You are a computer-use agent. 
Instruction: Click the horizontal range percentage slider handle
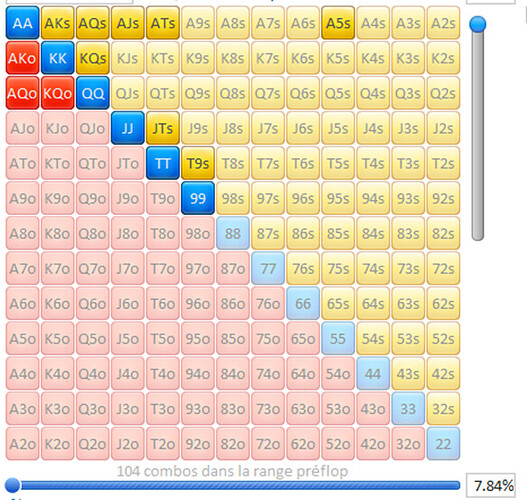point(13,485)
